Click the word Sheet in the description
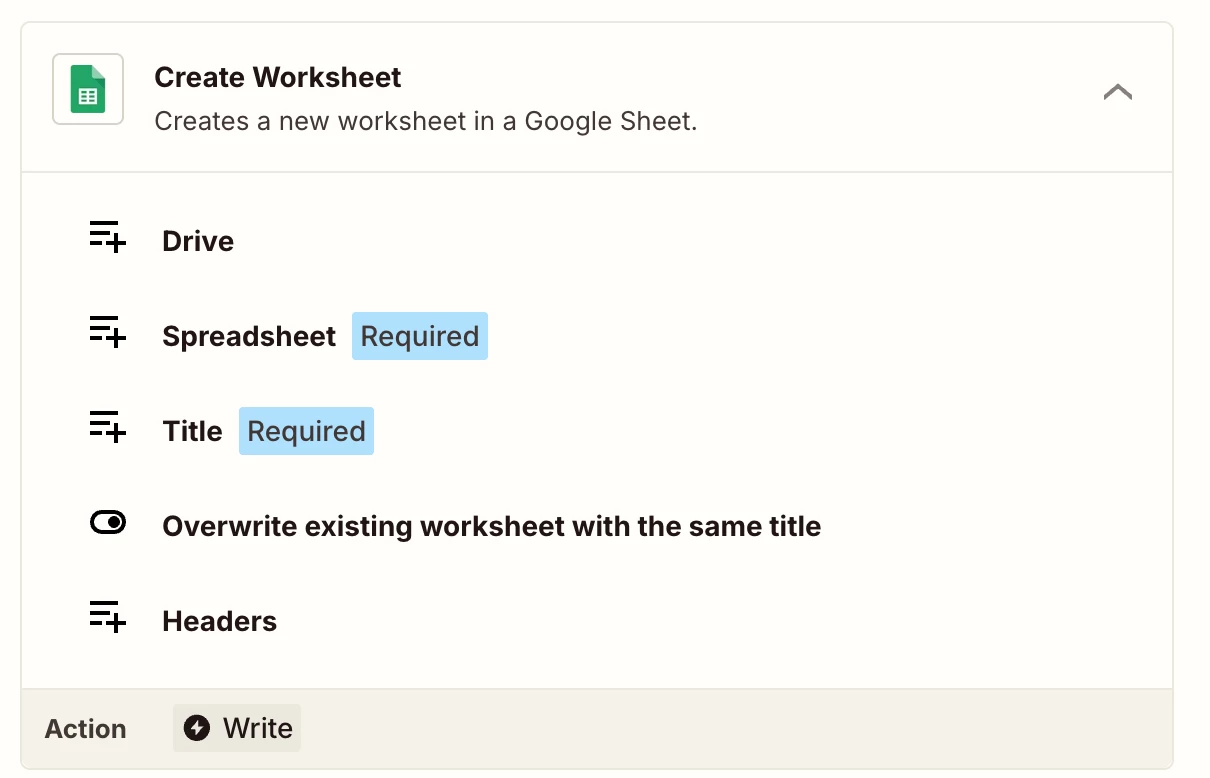Viewport: 1210px width, 778px height. click(657, 122)
